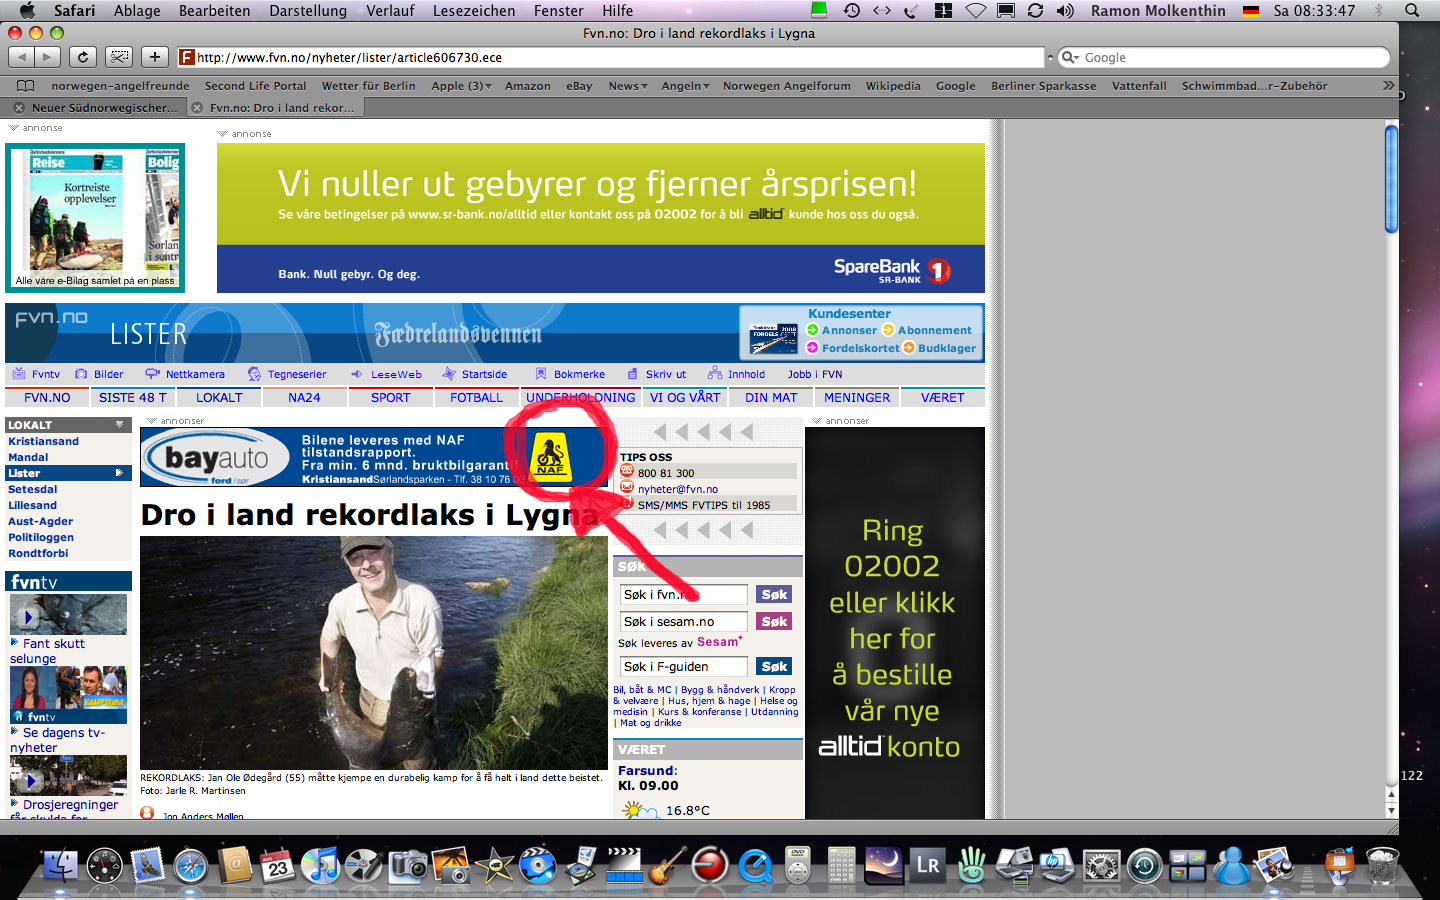Switch to the 'Neuer Südnorwegischer...' tab
The height and width of the screenshot is (900, 1440).
click(x=104, y=108)
